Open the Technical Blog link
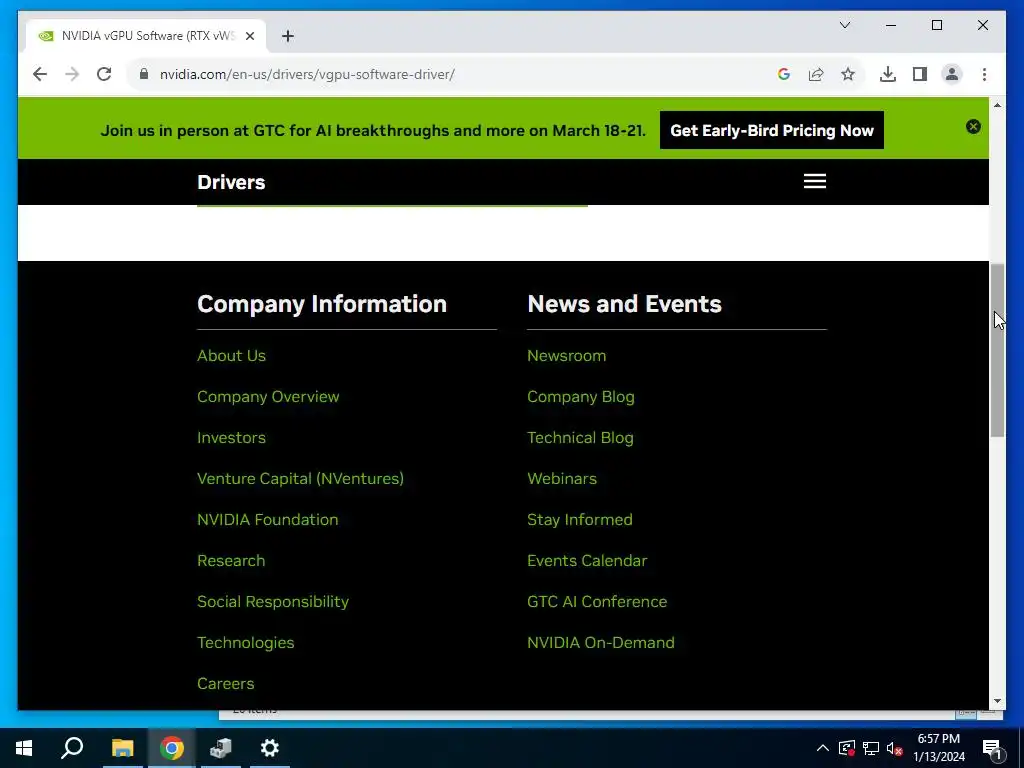Viewport: 1024px width, 768px height. click(580, 438)
